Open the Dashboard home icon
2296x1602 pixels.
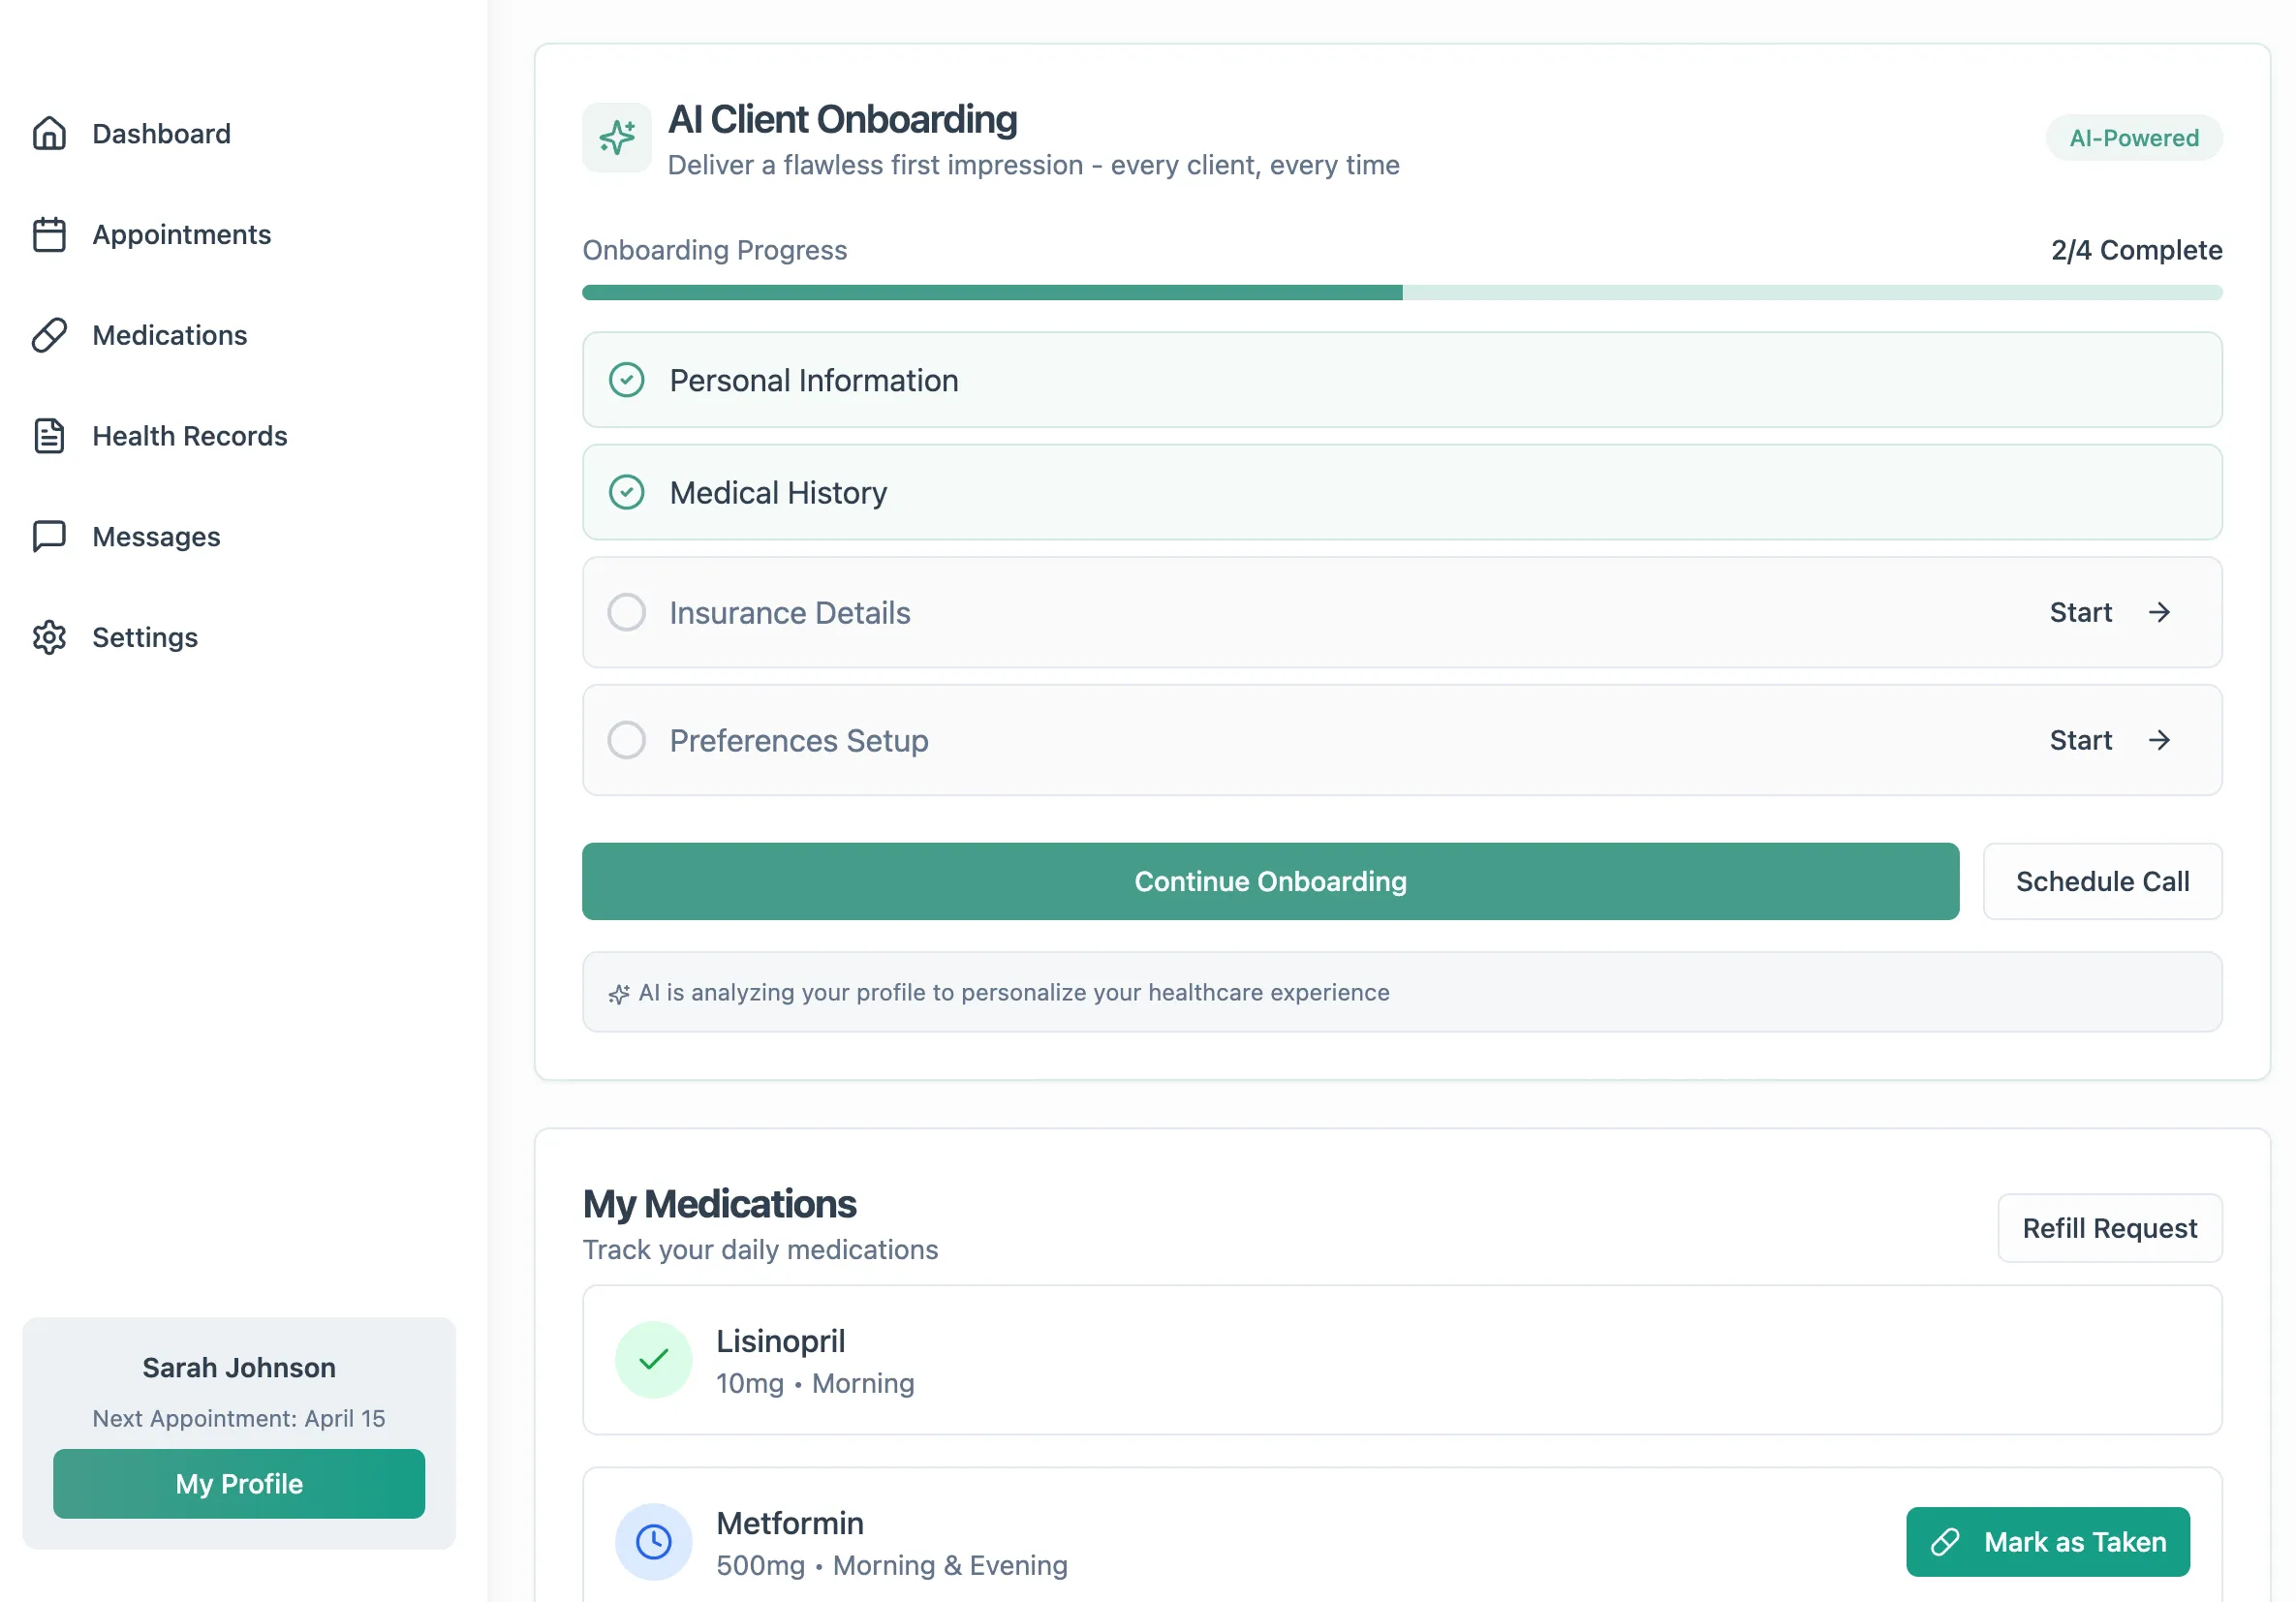49,133
